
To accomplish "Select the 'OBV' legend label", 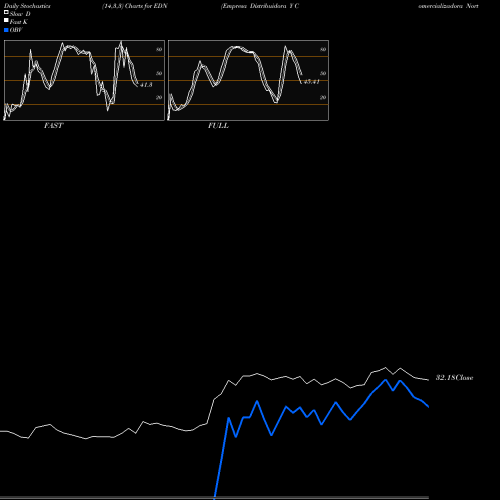I will (x=16, y=30).
